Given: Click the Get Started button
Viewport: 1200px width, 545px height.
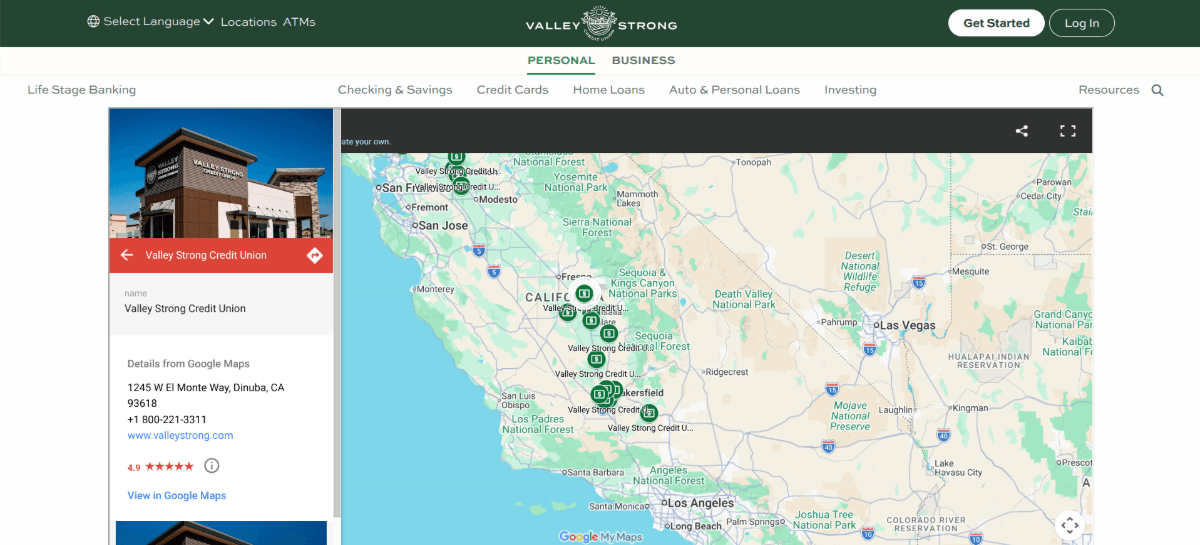Looking at the screenshot, I should 996,23.
